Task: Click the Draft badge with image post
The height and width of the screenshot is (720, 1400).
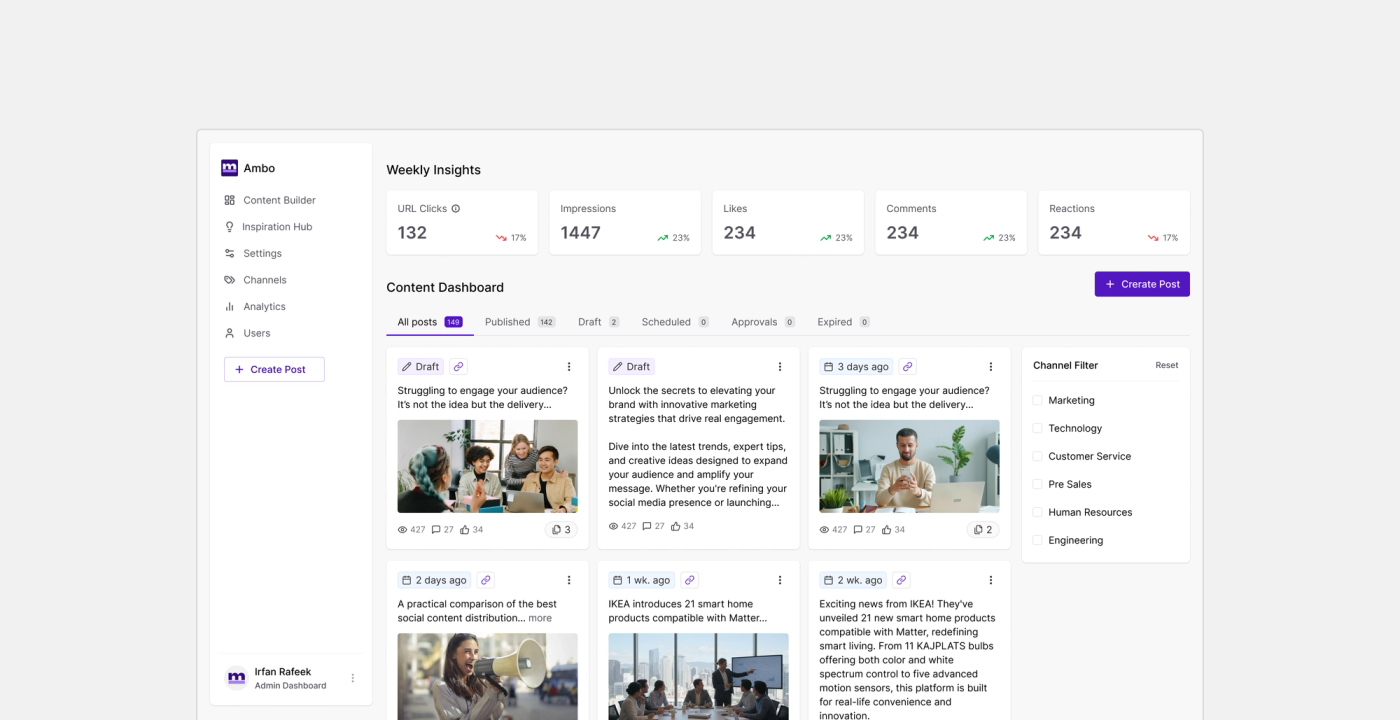Action: coord(421,367)
